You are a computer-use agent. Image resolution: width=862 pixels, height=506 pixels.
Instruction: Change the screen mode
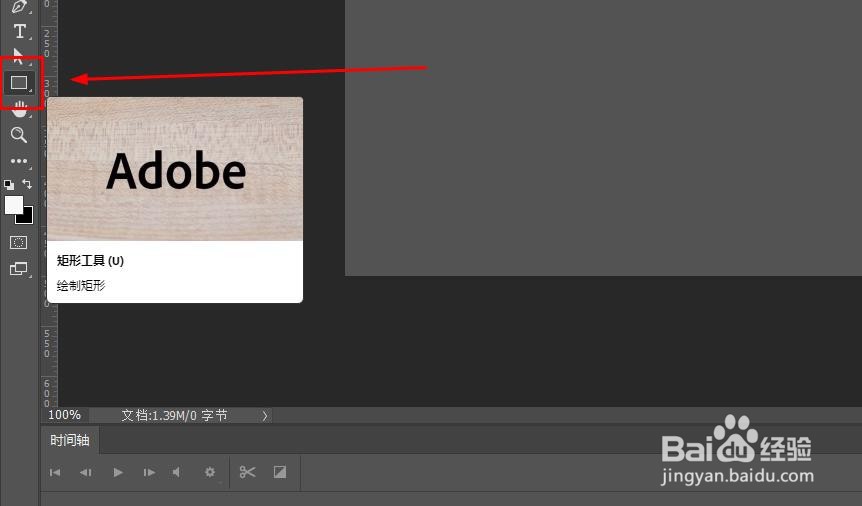[x=19, y=269]
